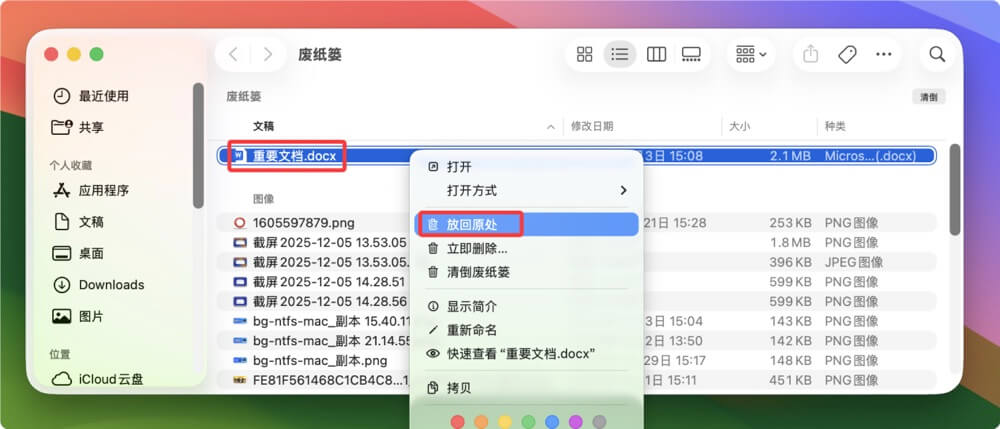Screen dimensions: 1000x429
Task: Switch to gallery view
Action: (691, 54)
